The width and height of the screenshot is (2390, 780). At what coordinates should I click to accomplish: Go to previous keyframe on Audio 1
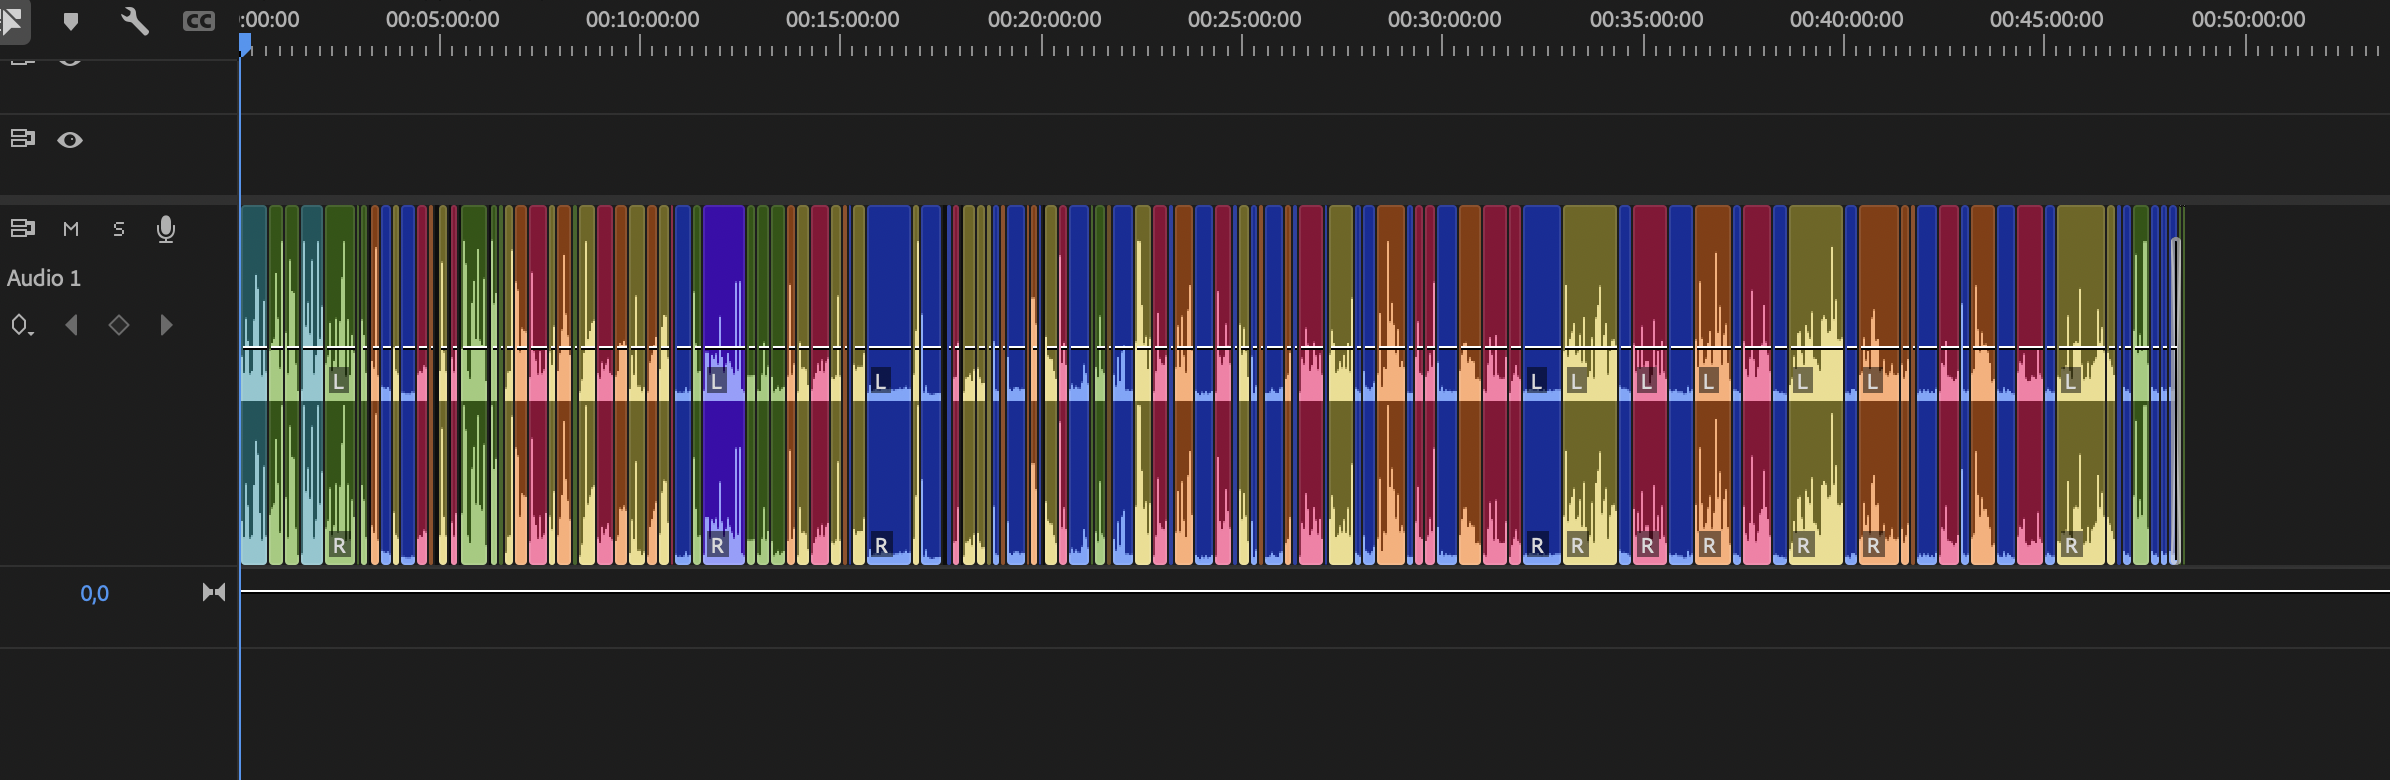71,325
